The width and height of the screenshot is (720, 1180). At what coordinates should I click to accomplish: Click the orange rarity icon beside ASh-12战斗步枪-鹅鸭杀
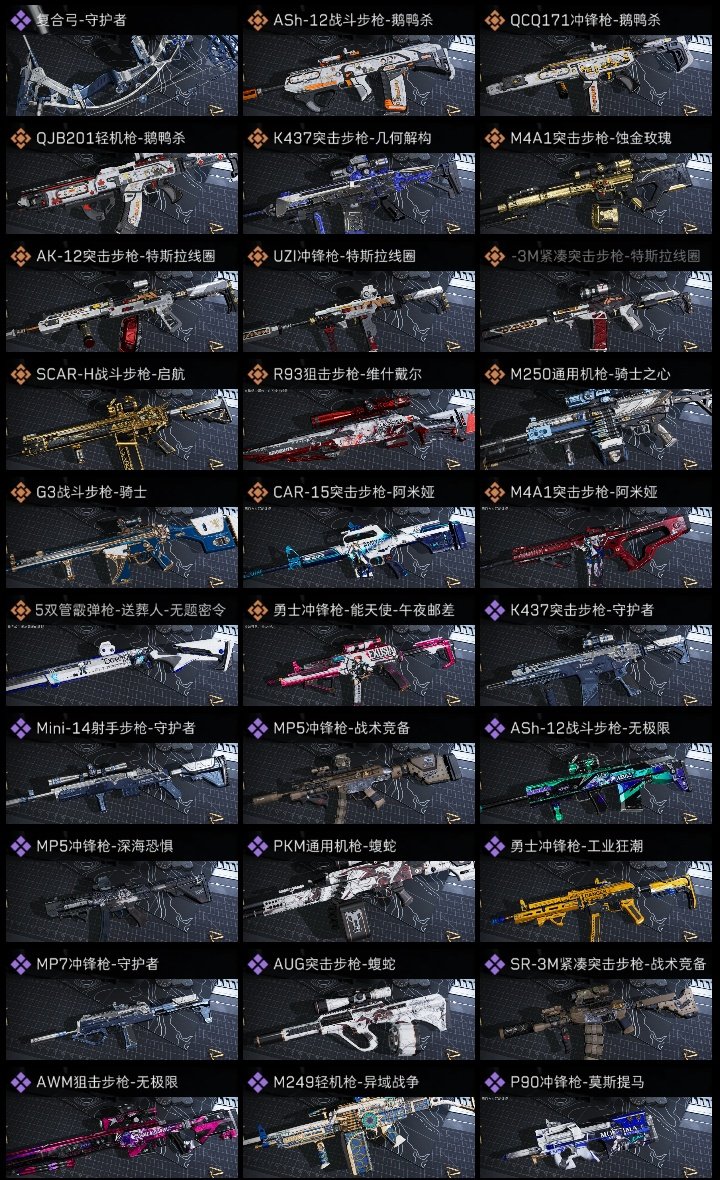pos(257,20)
